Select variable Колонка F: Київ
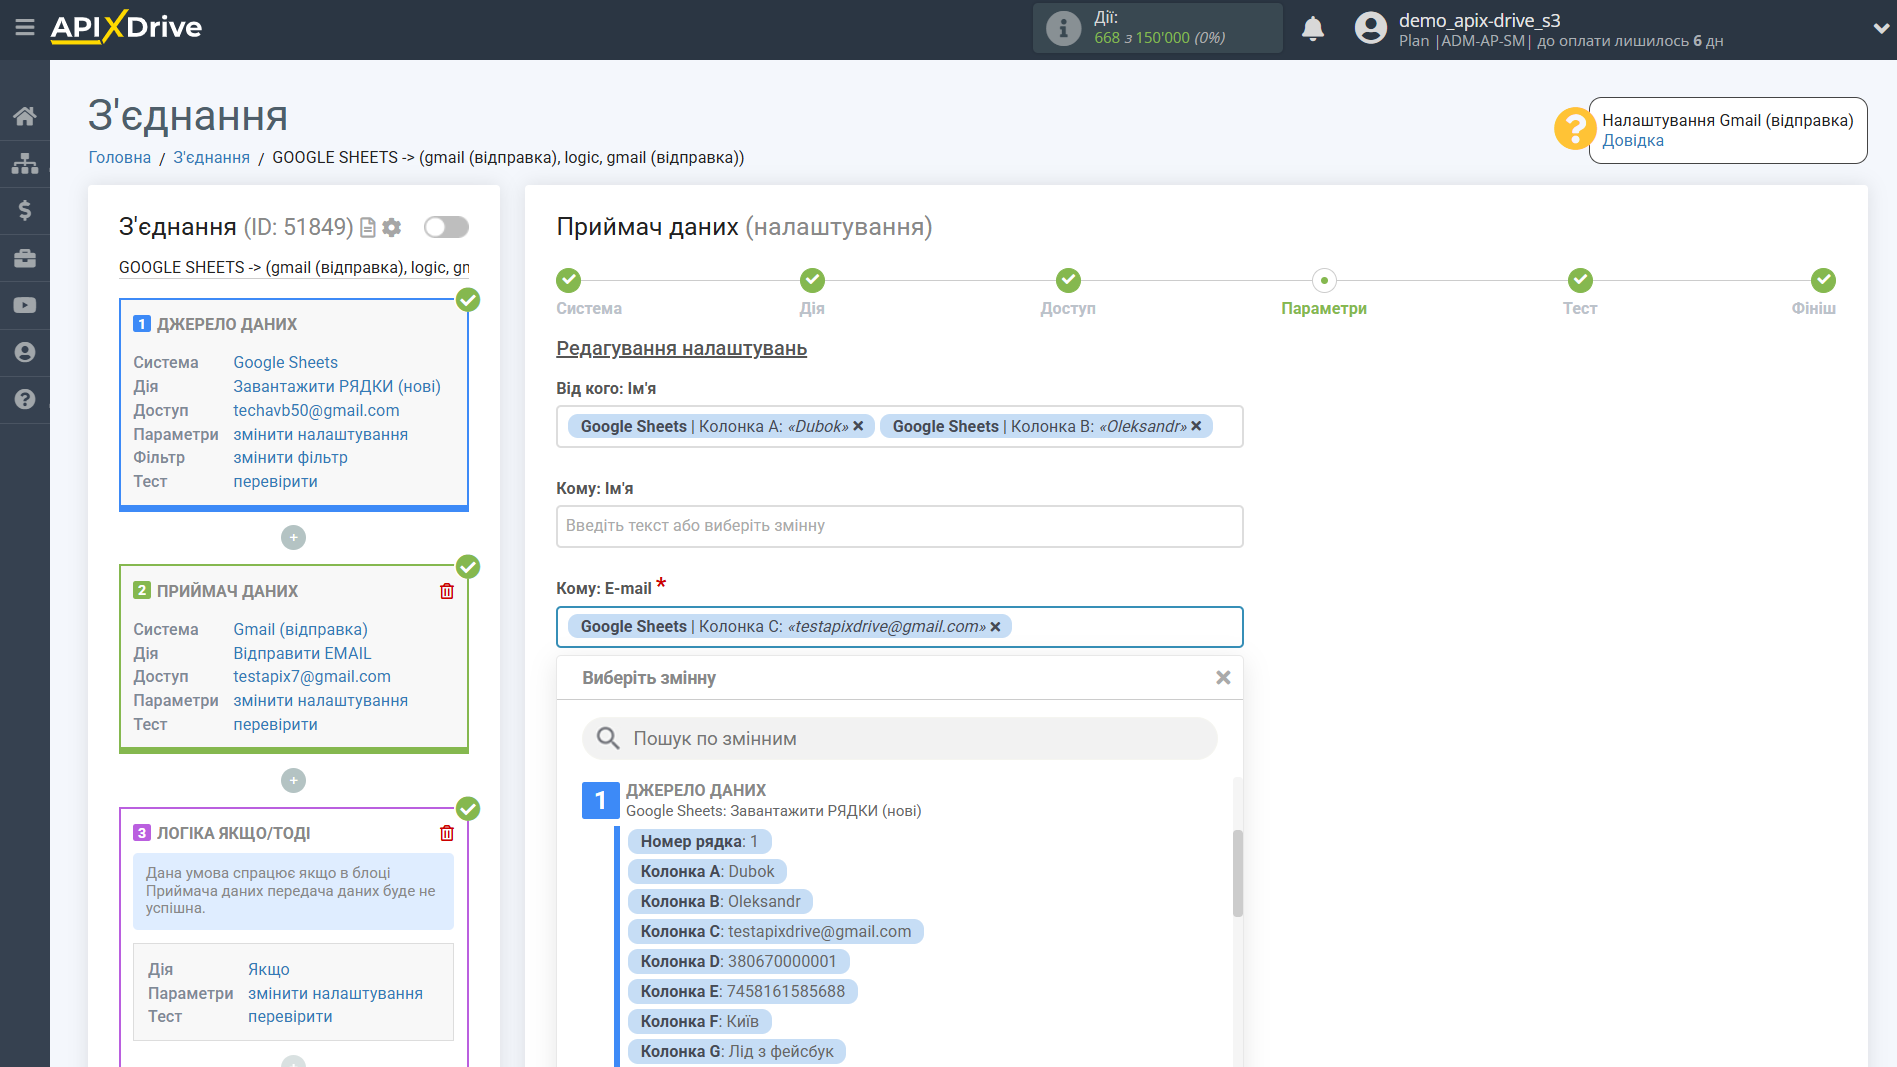Viewport: 1897px width, 1067px height. [699, 1022]
